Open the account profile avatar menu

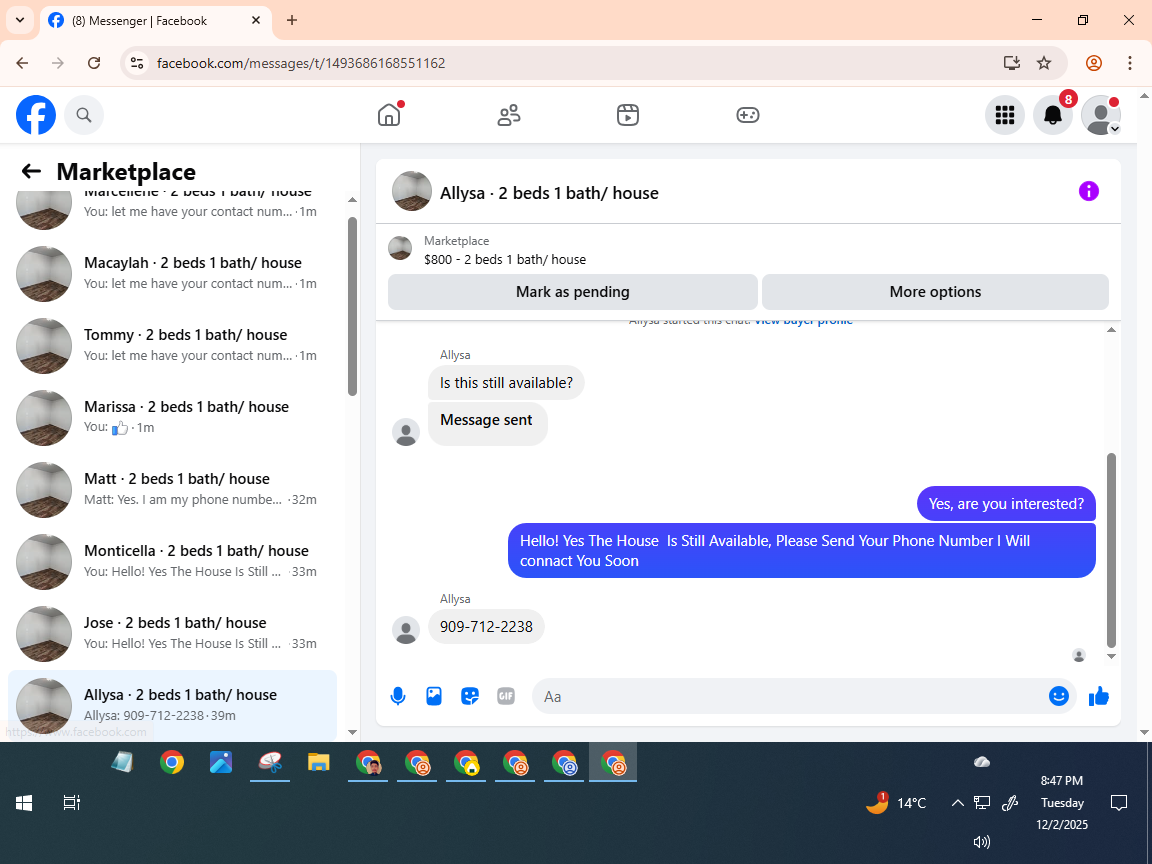click(1101, 115)
